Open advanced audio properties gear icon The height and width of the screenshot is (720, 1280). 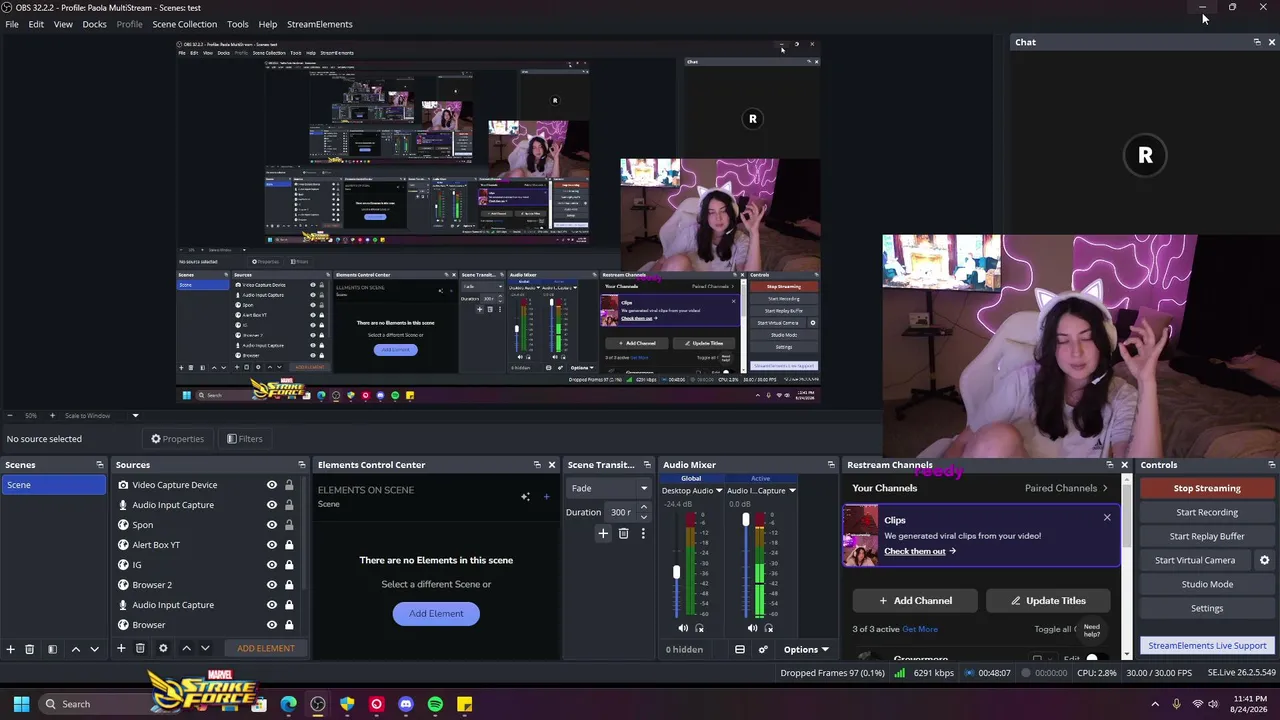[763, 650]
